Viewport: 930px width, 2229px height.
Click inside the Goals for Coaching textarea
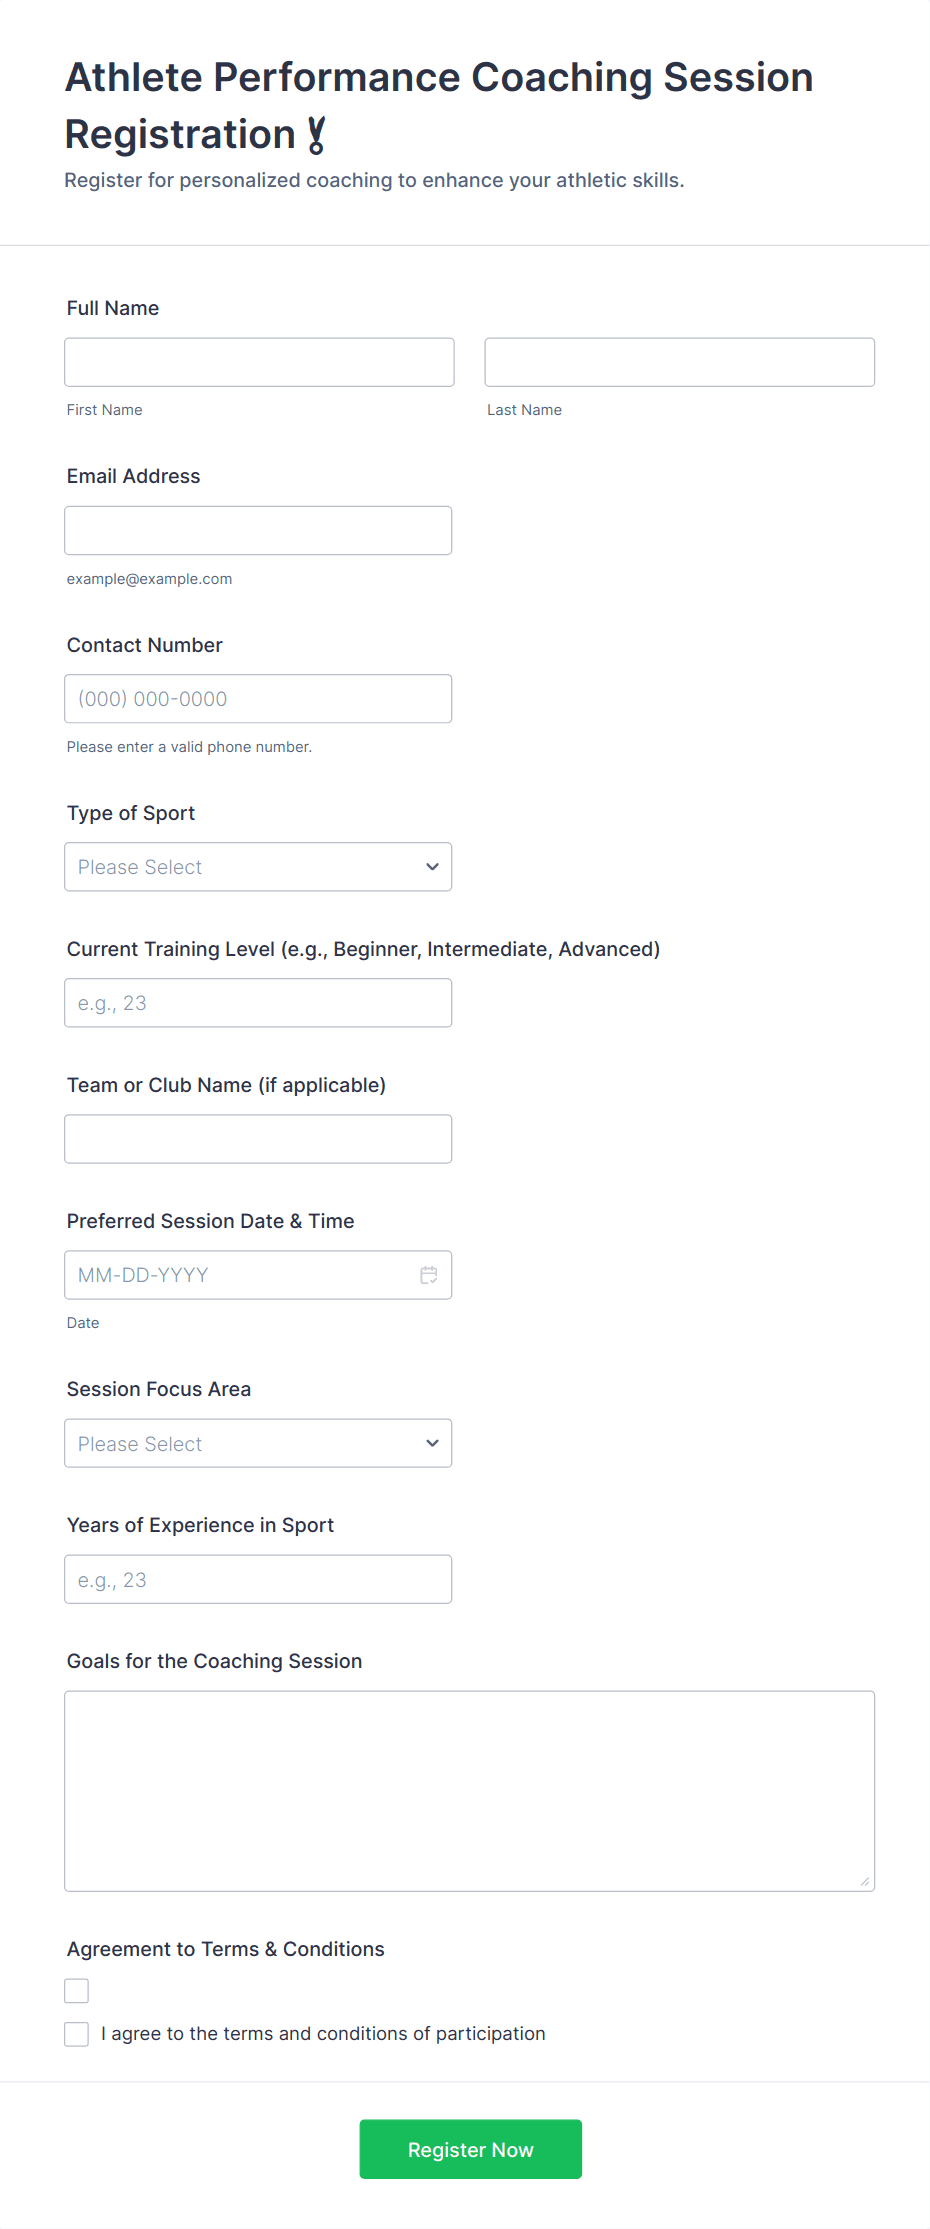(x=469, y=1791)
